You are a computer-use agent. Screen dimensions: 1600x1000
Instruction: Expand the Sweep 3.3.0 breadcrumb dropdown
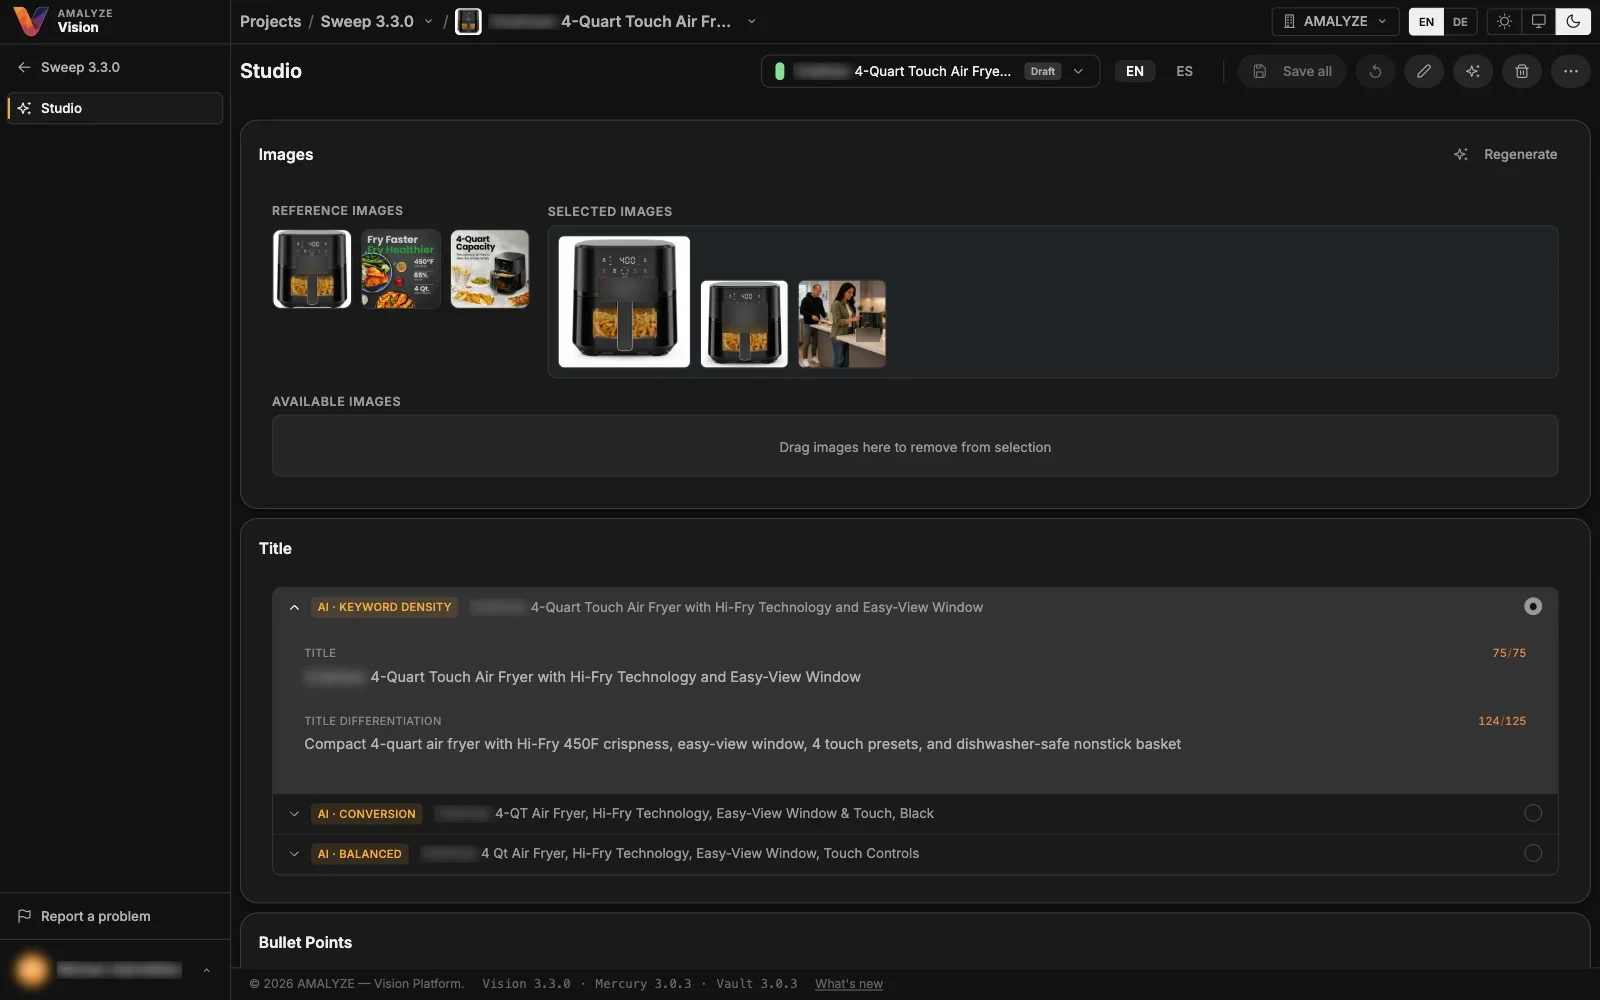(x=429, y=21)
